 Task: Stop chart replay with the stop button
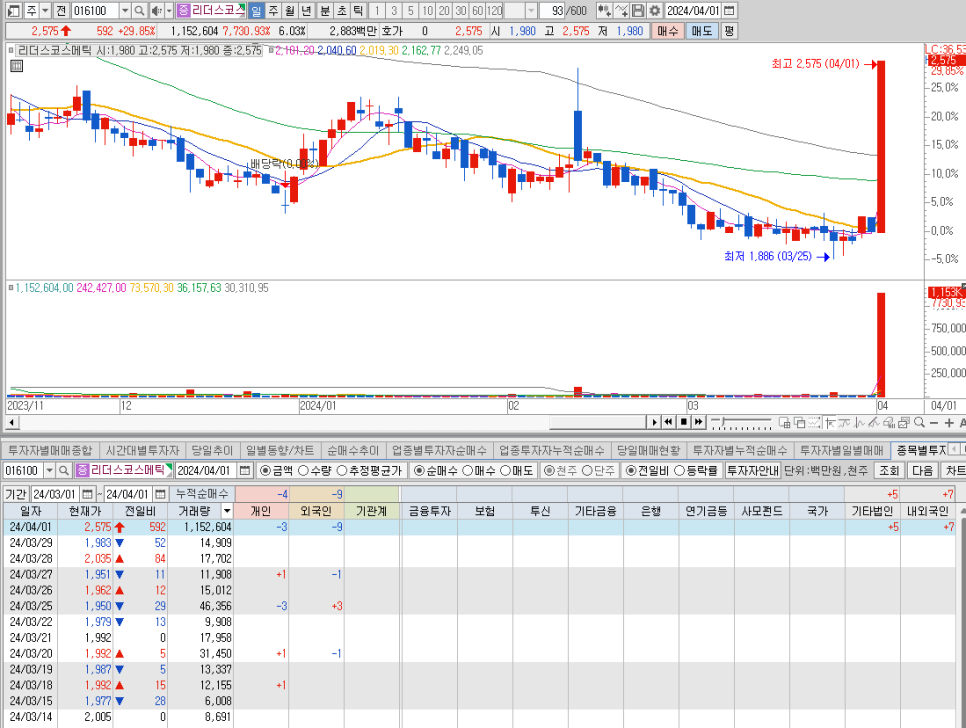coord(683,422)
